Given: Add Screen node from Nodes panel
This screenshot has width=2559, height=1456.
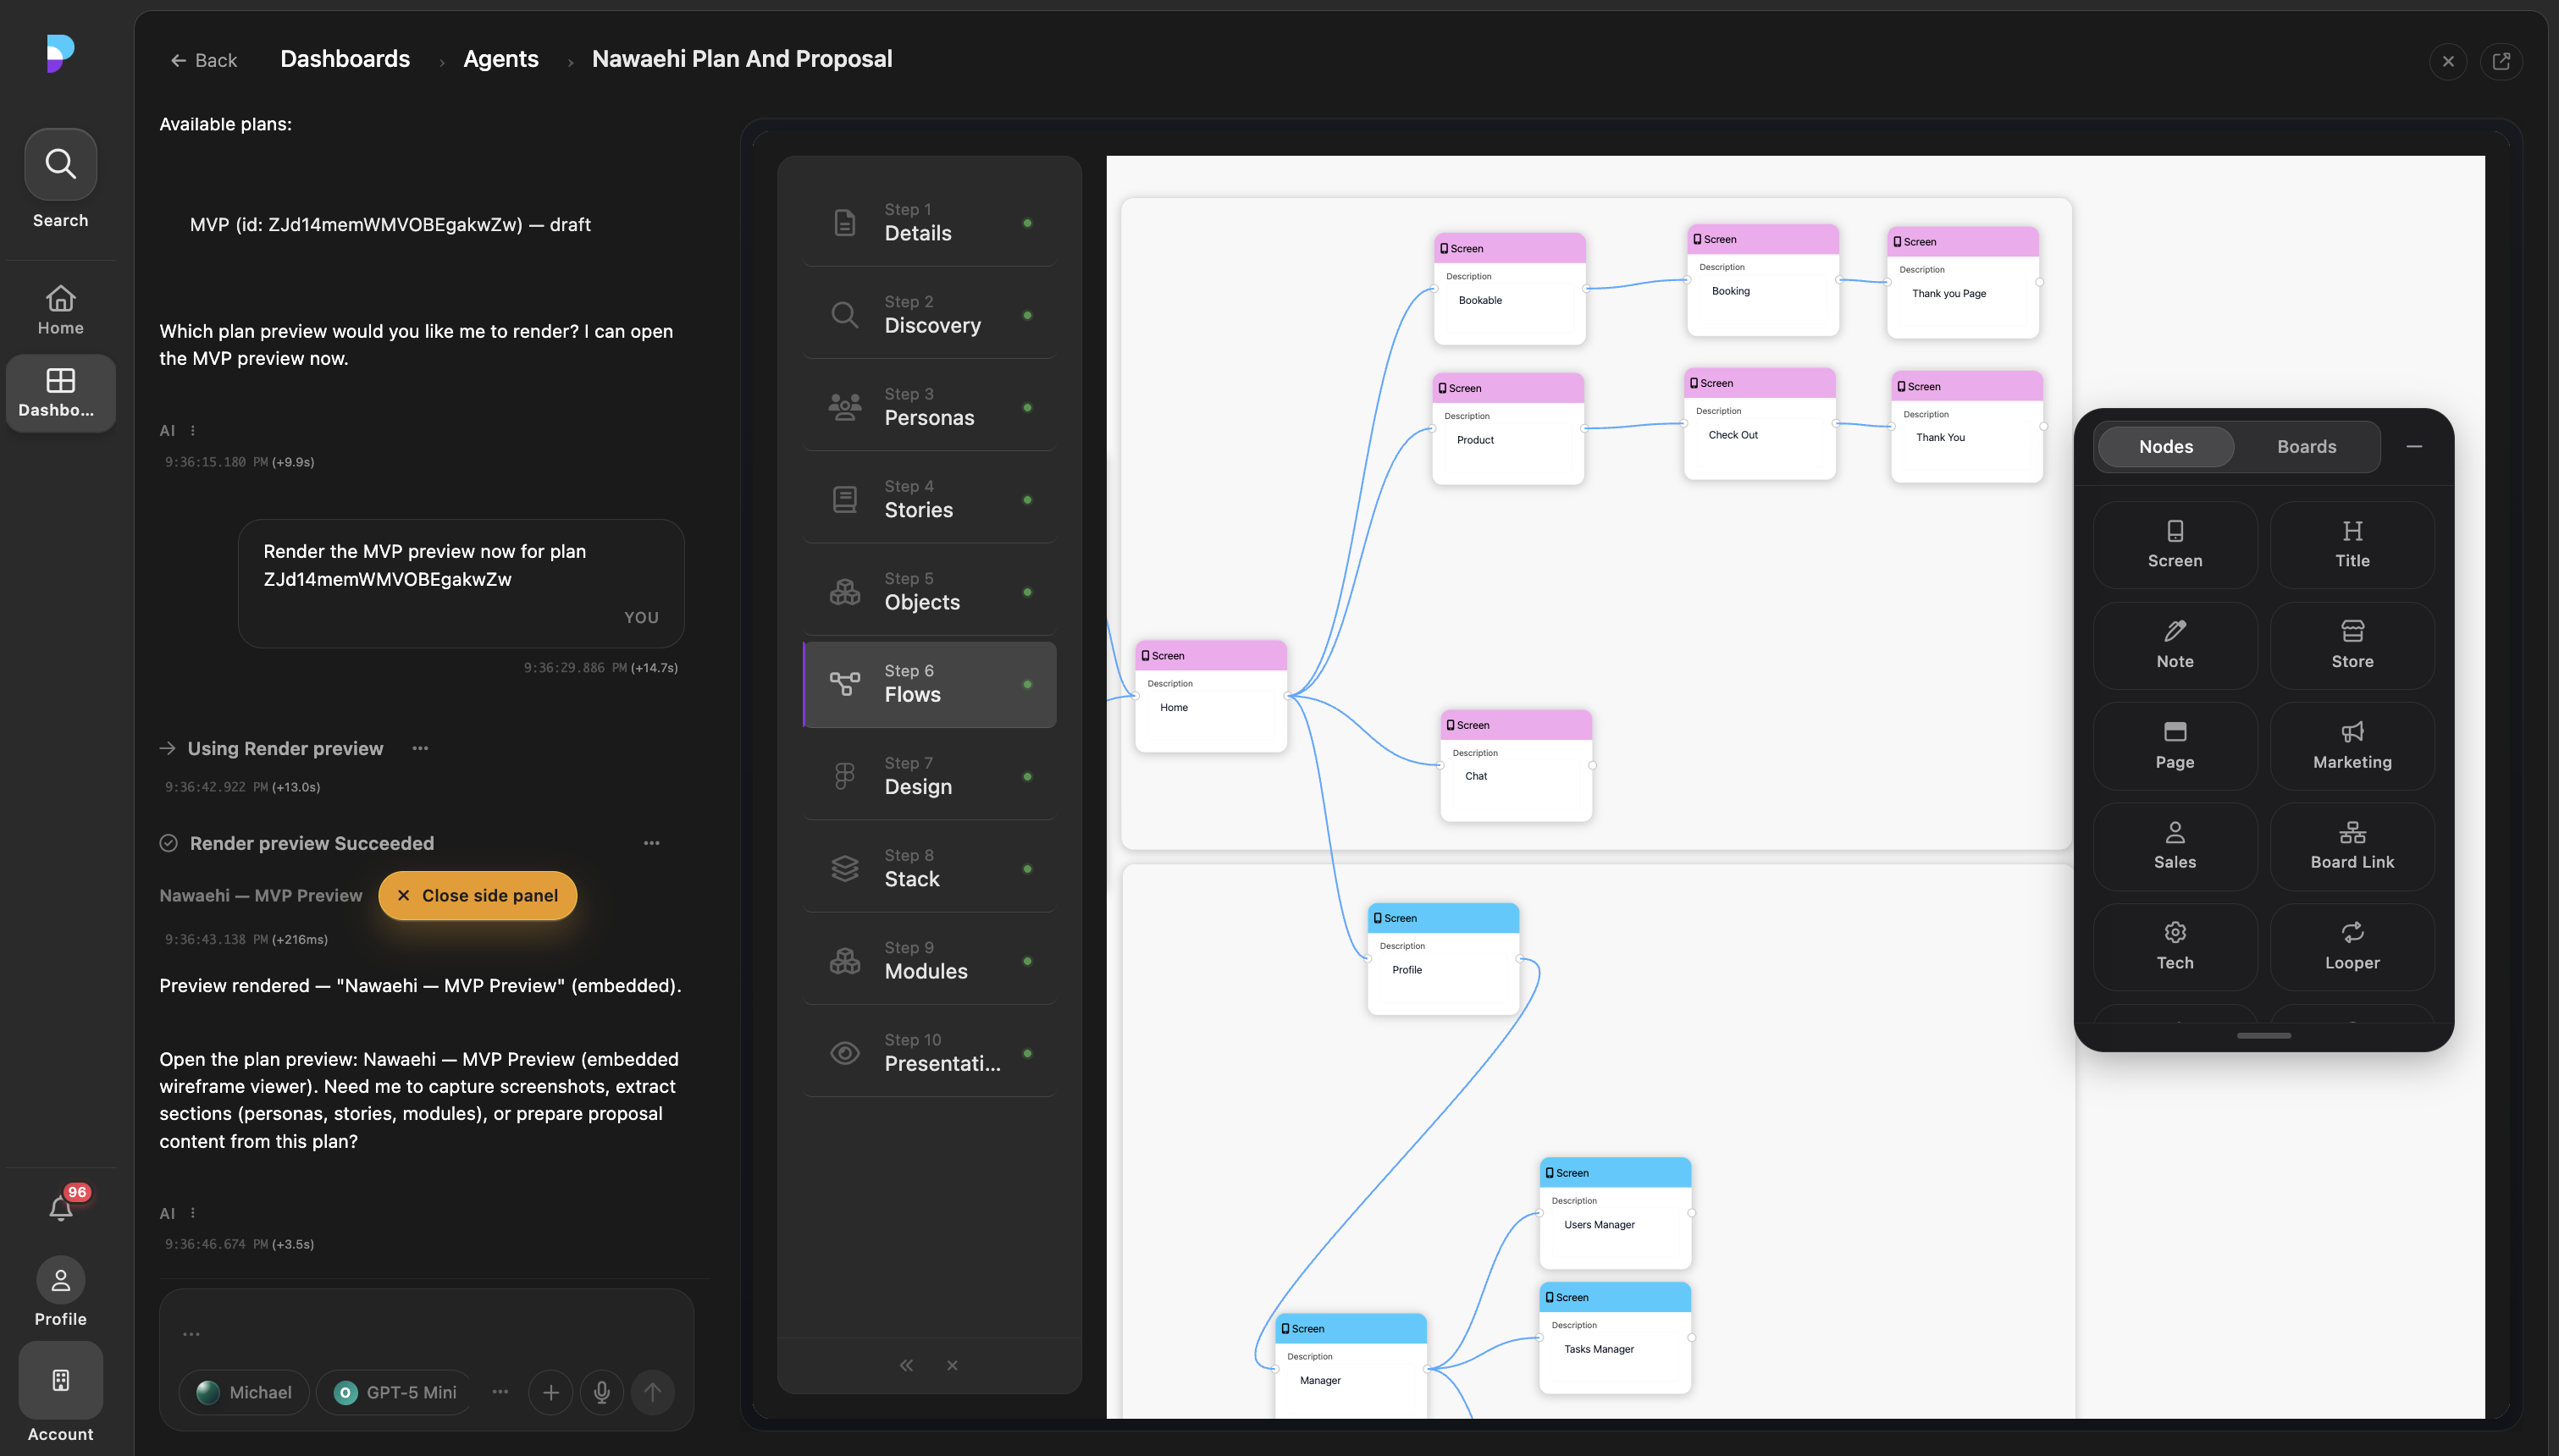Looking at the screenshot, I should (x=2174, y=545).
